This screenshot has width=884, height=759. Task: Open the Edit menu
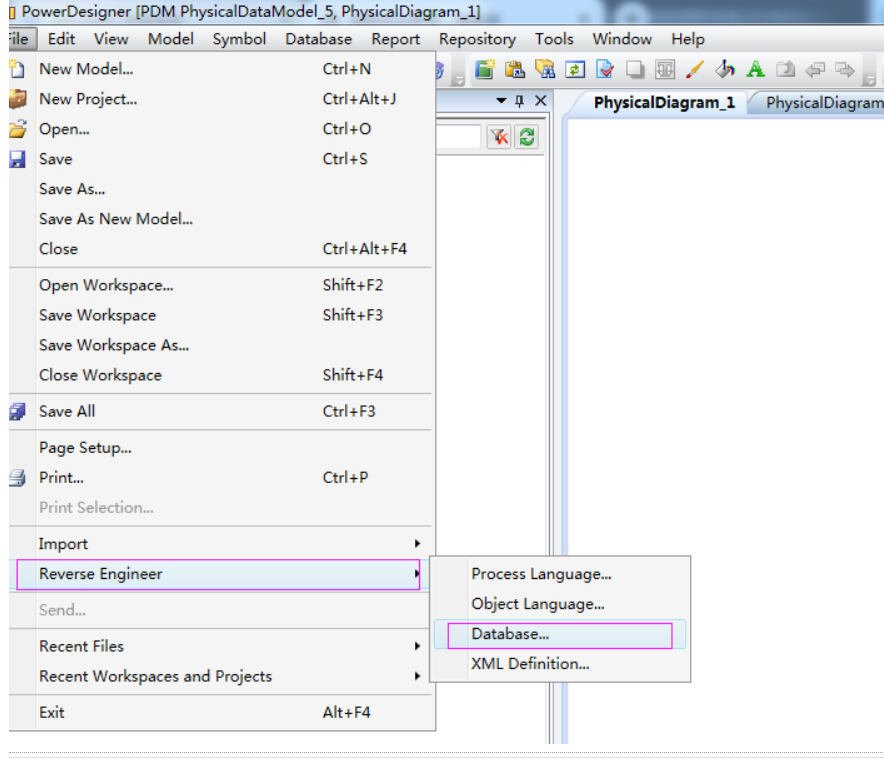[x=61, y=39]
